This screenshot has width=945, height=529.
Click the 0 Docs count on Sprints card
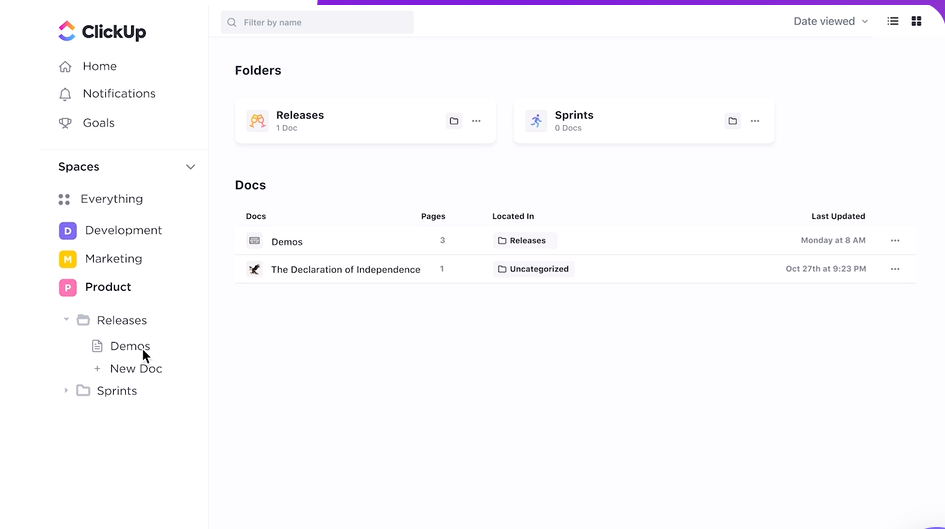568,128
